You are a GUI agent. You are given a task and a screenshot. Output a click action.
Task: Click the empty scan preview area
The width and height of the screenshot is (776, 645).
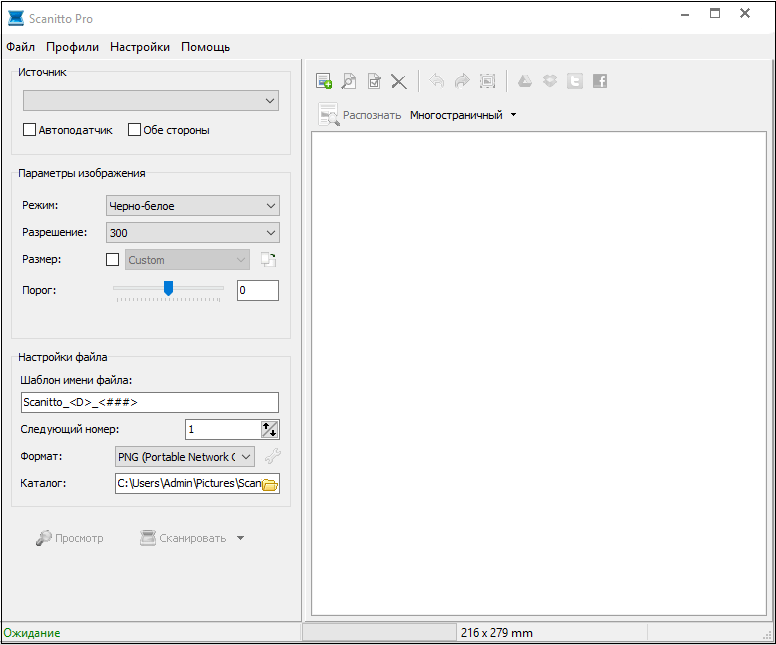tap(538, 373)
